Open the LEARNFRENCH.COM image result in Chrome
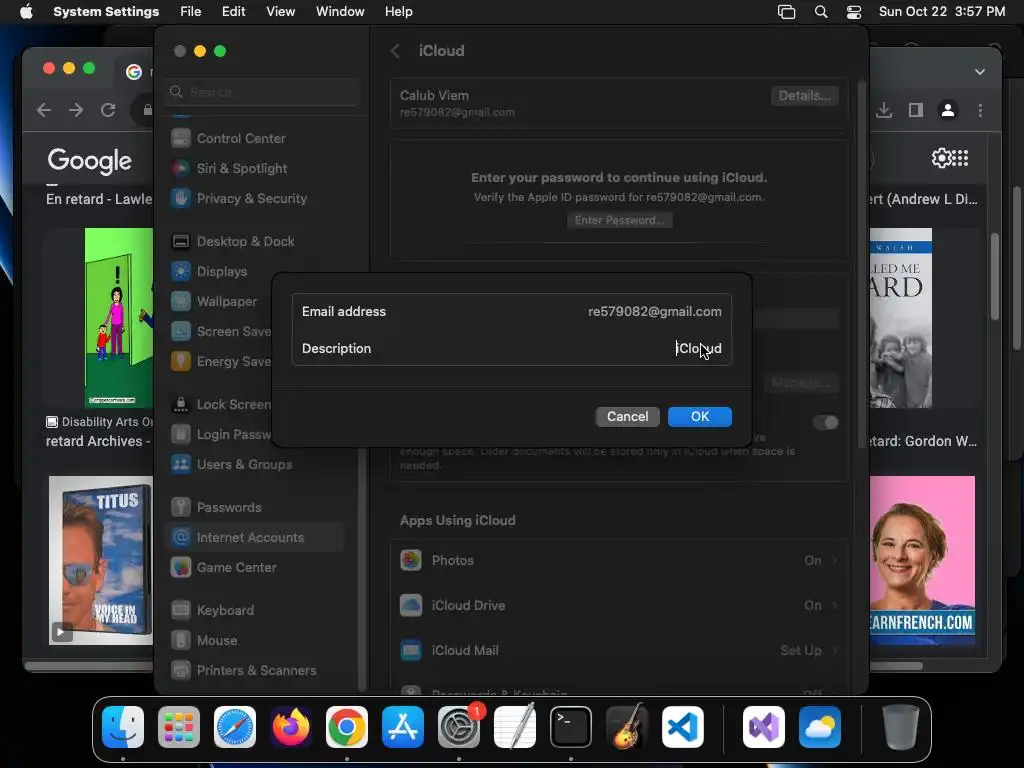This screenshot has width=1024, height=768. click(x=922, y=560)
